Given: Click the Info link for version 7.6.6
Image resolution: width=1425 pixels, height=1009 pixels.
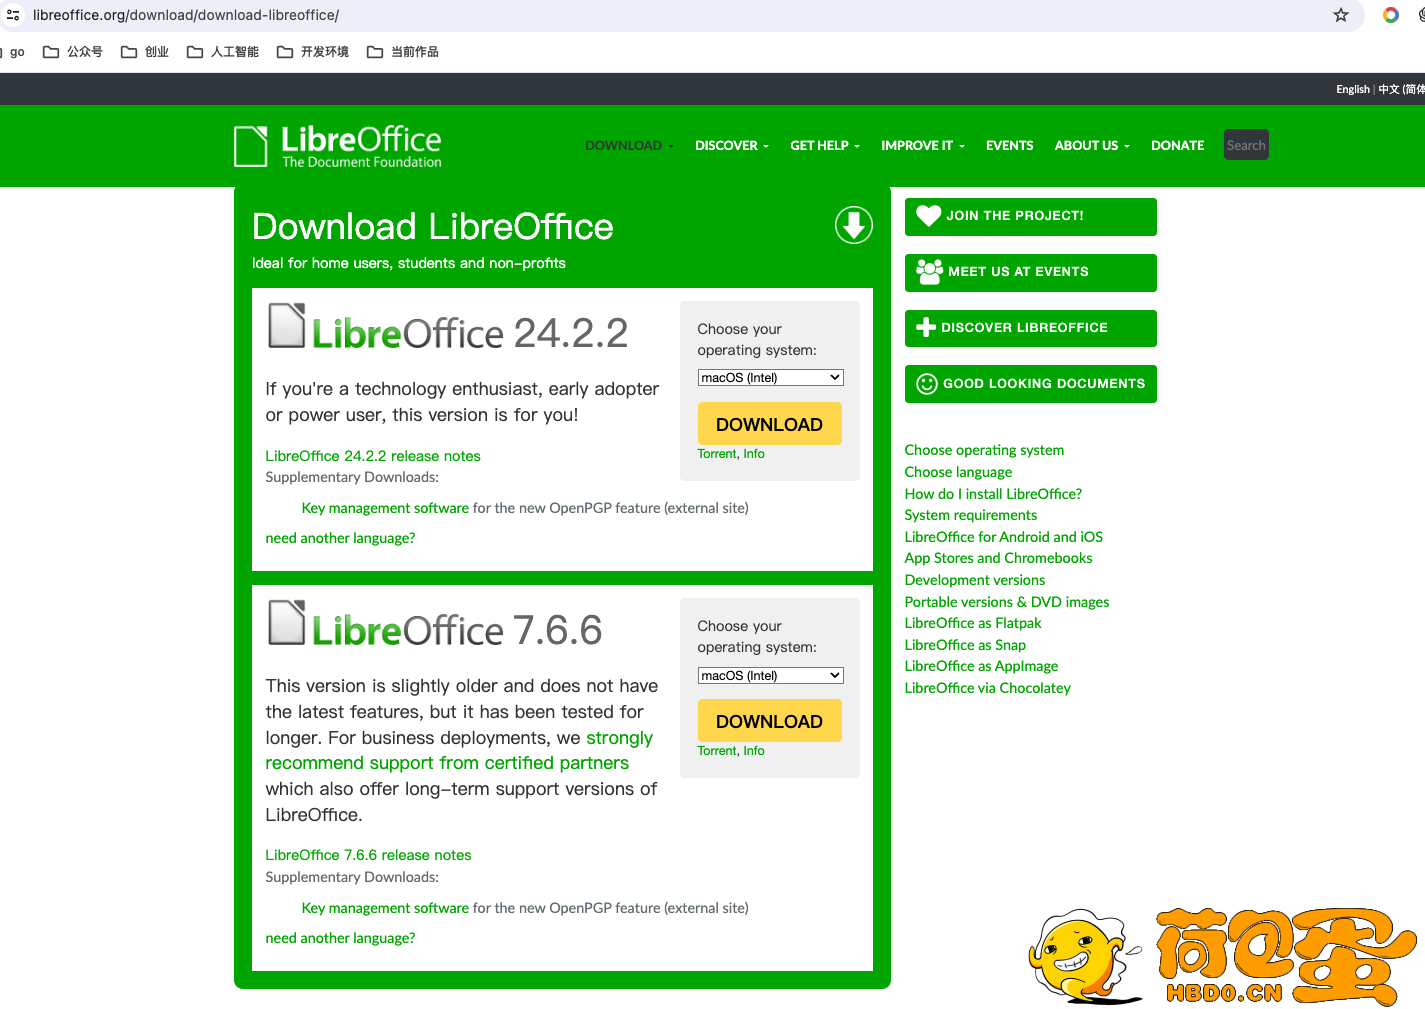Looking at the screenshot, I should tap(754, 751).
